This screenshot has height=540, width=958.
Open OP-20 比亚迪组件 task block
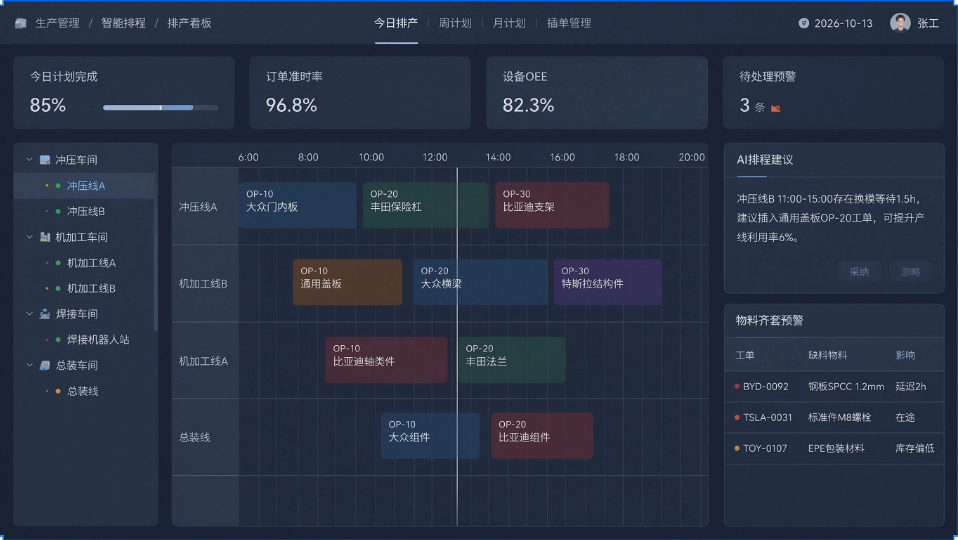(x=542, y=436)
